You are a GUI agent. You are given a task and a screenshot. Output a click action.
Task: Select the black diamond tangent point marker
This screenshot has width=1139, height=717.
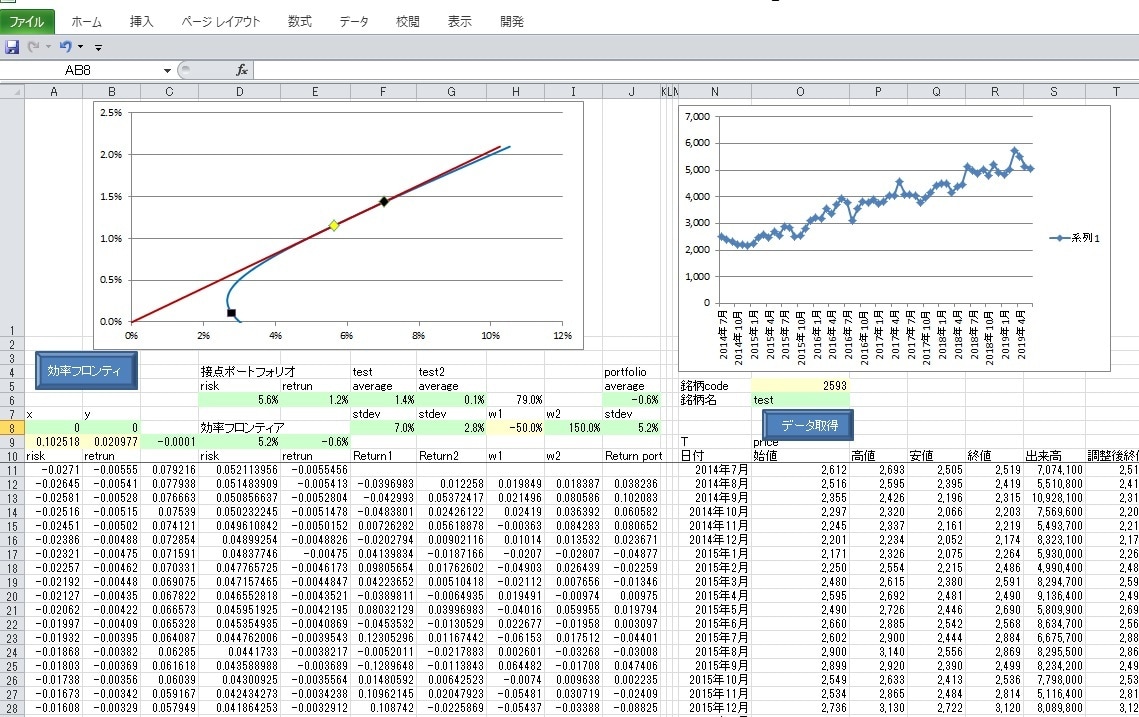point(384,201)
